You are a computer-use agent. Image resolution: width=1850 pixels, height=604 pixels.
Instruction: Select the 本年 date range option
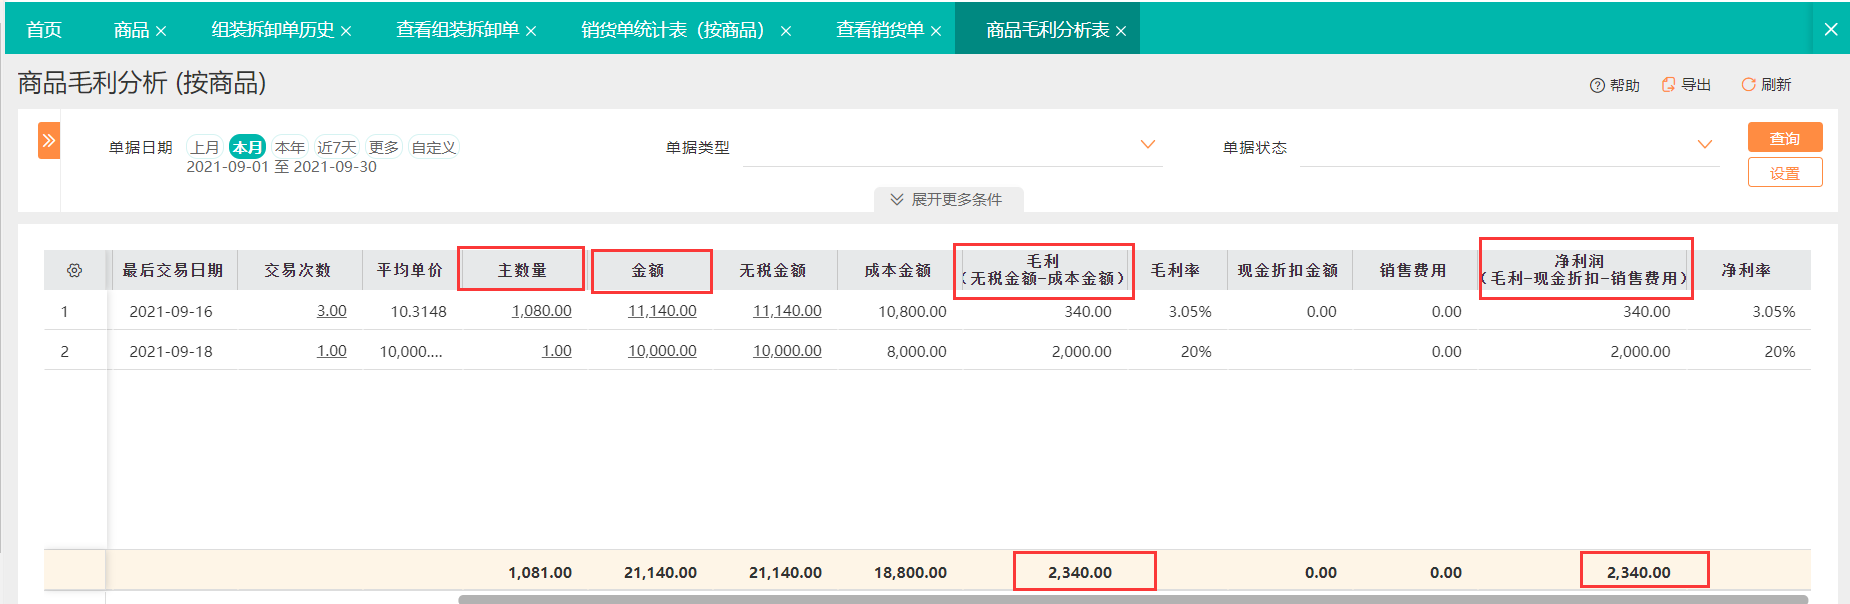click(290, 147)
